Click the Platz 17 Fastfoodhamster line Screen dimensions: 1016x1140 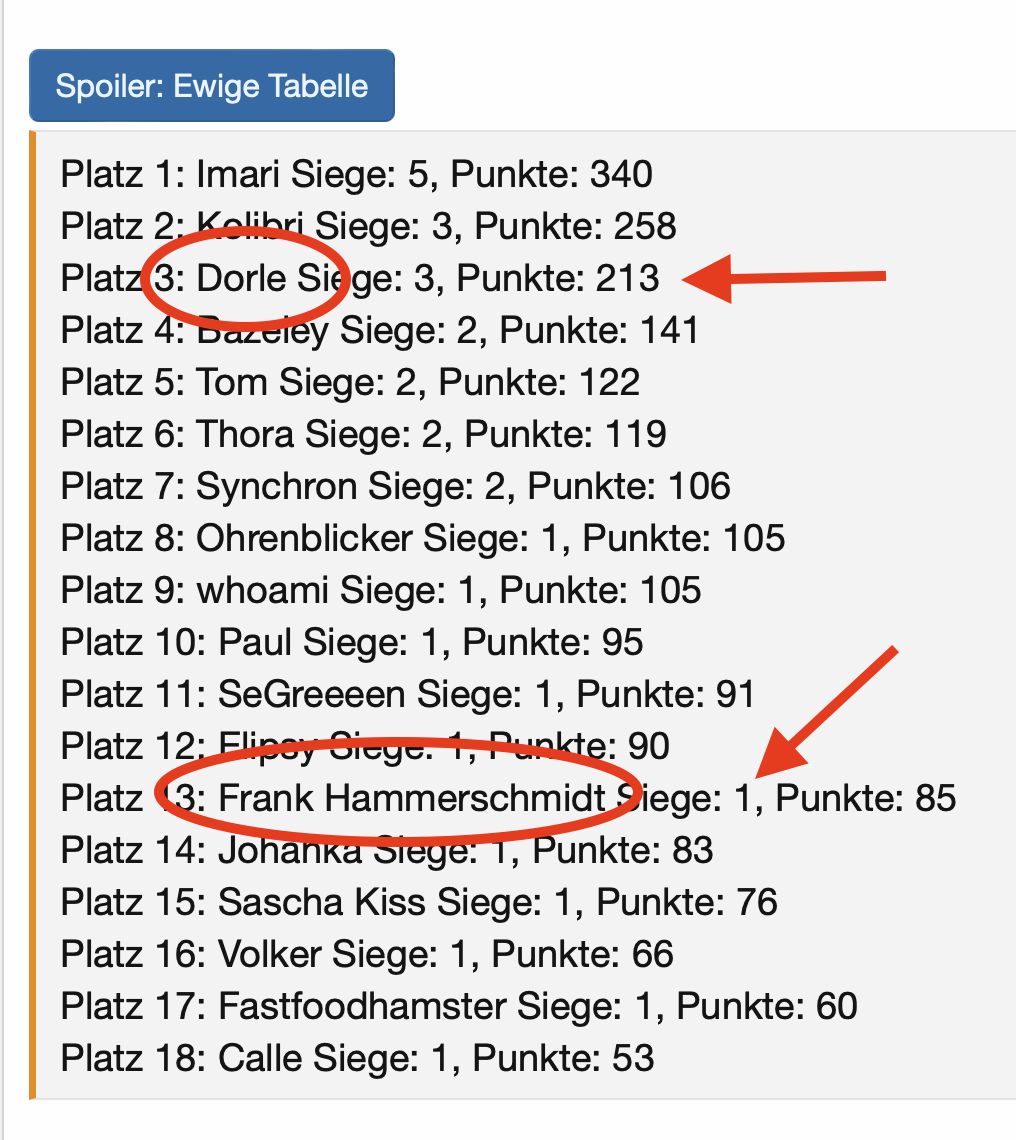(x=458, y=1006)
